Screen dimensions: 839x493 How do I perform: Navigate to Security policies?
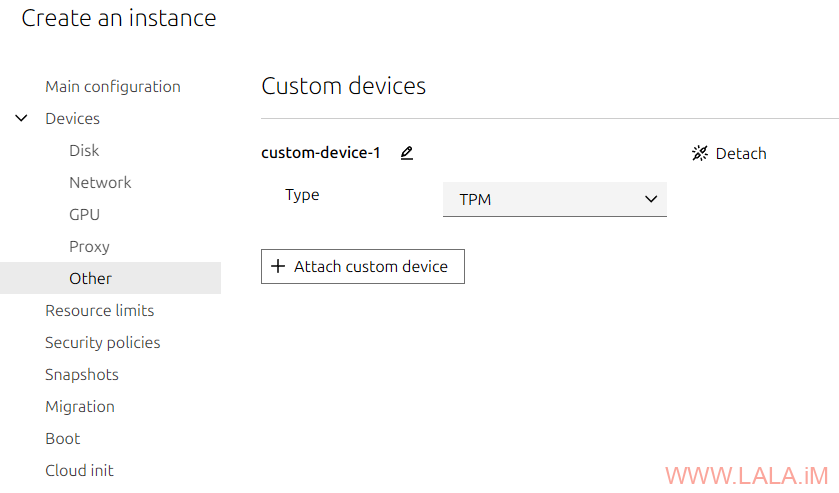102,342
